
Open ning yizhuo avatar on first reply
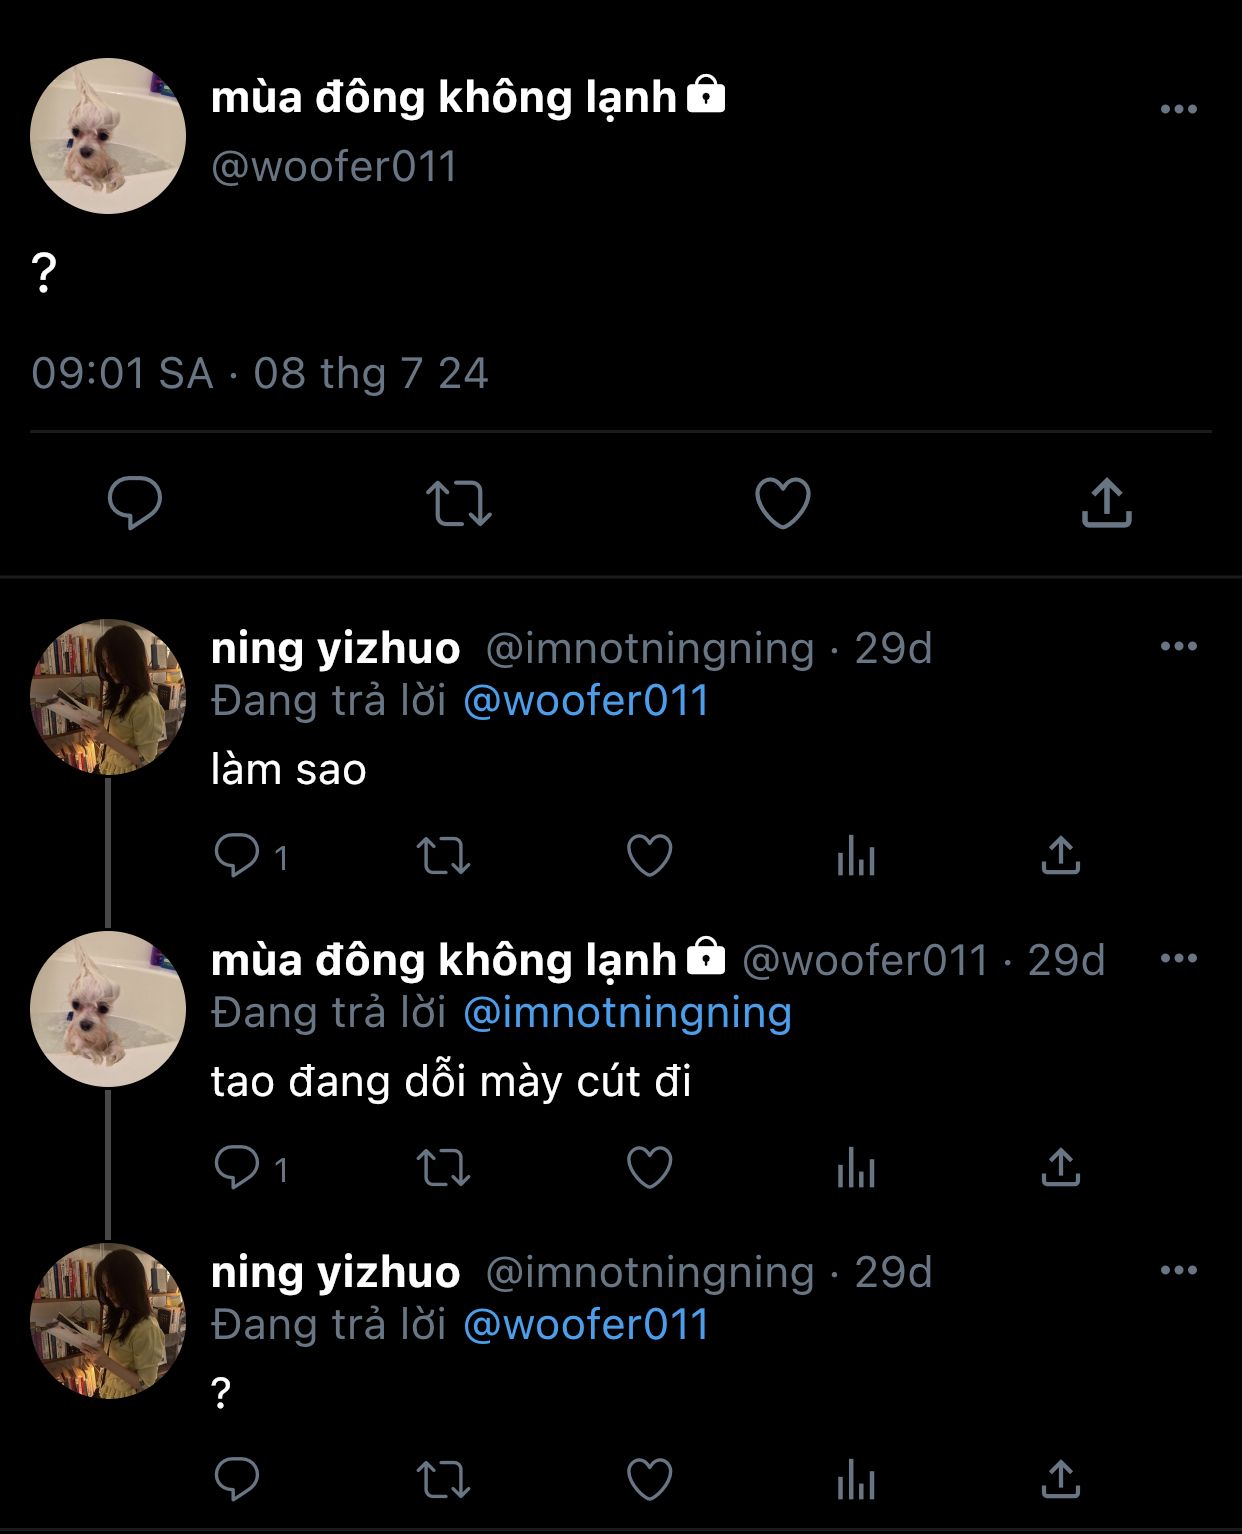(108, 697)
